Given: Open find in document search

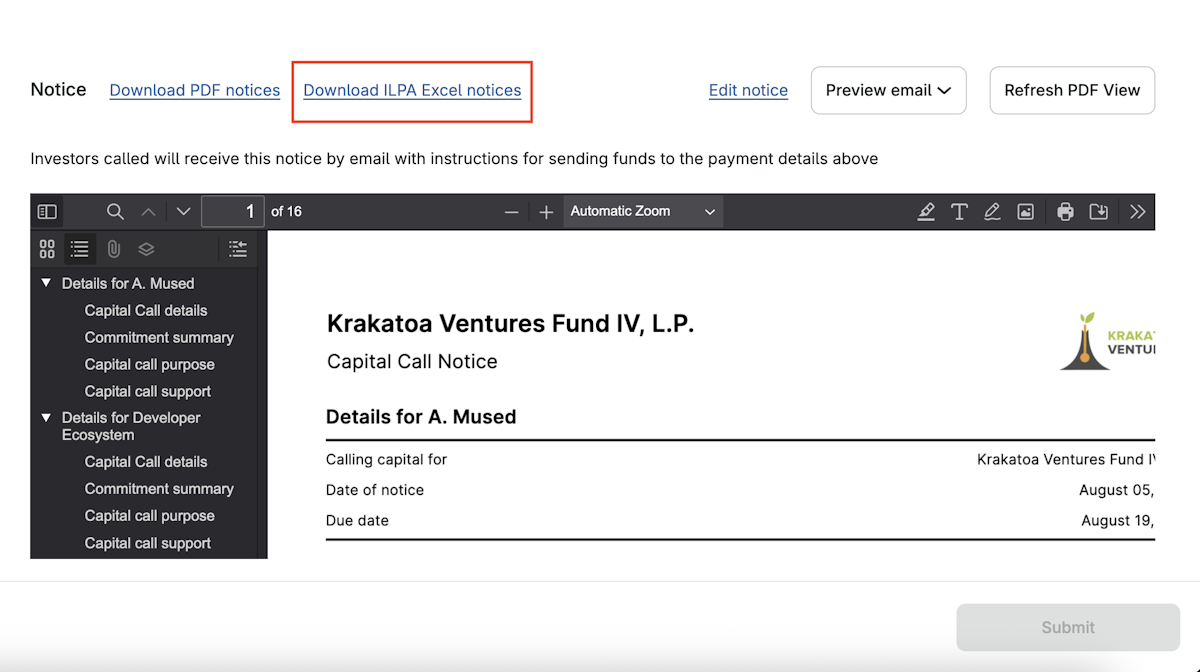Looking at the screenshot, I should (x=116, y=212).
